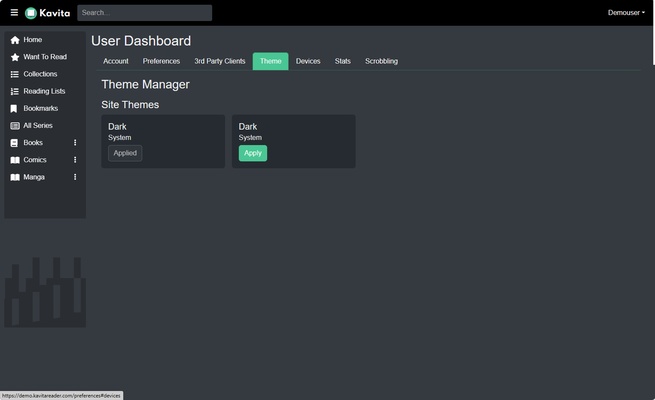Open All Series in sidebar

point(38,125)
